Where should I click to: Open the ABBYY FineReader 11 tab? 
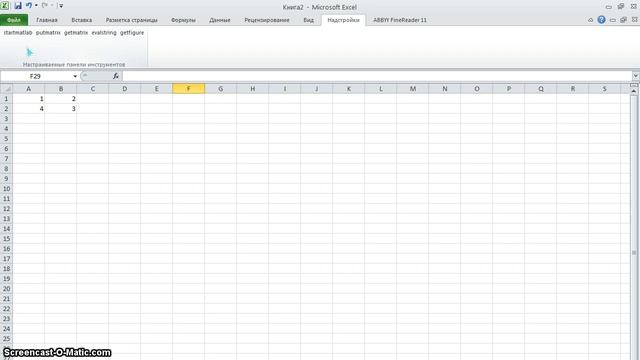click(x=400, y=20)
